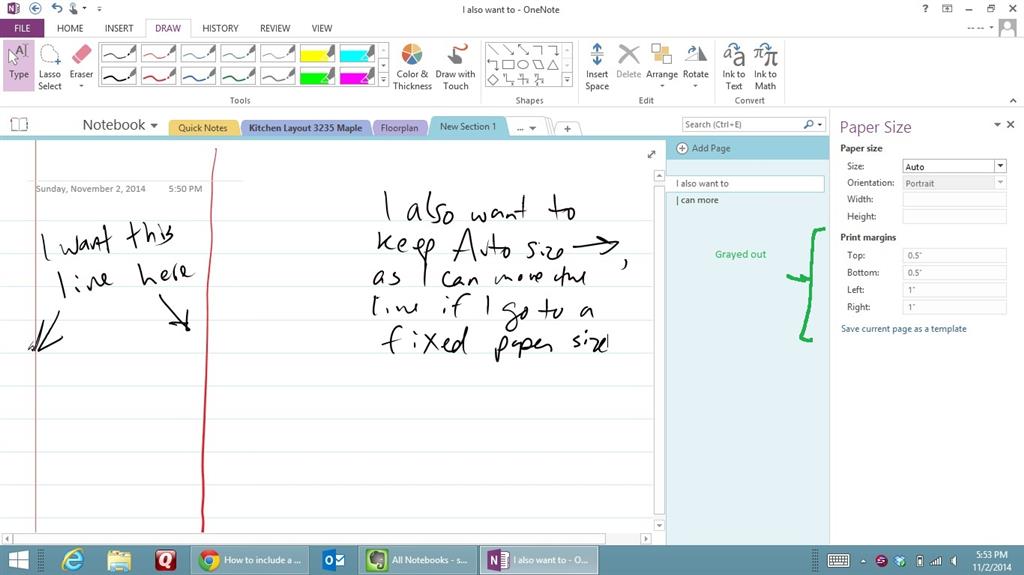This screenshot has height=575, width=1024.
Task: Click the Top margin field
Action: tap(954, 255)
